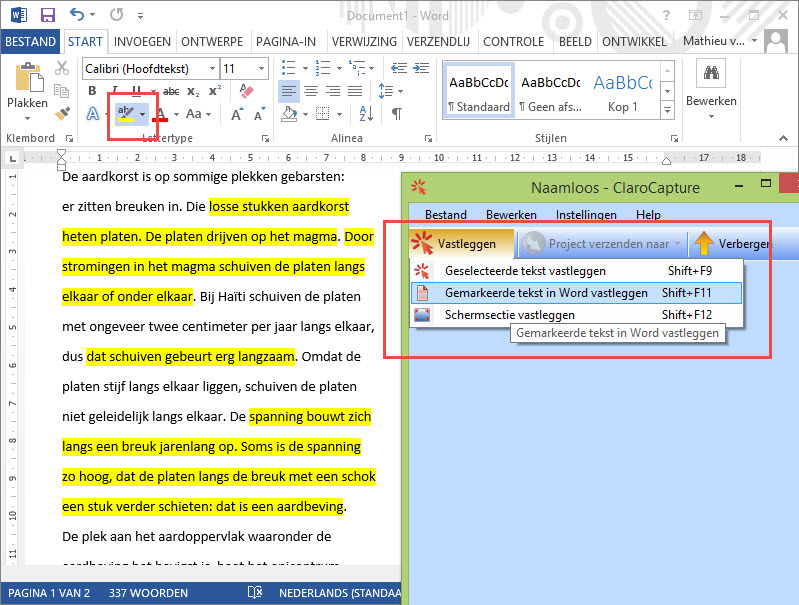Increase paragraph indent

[421, 68]
